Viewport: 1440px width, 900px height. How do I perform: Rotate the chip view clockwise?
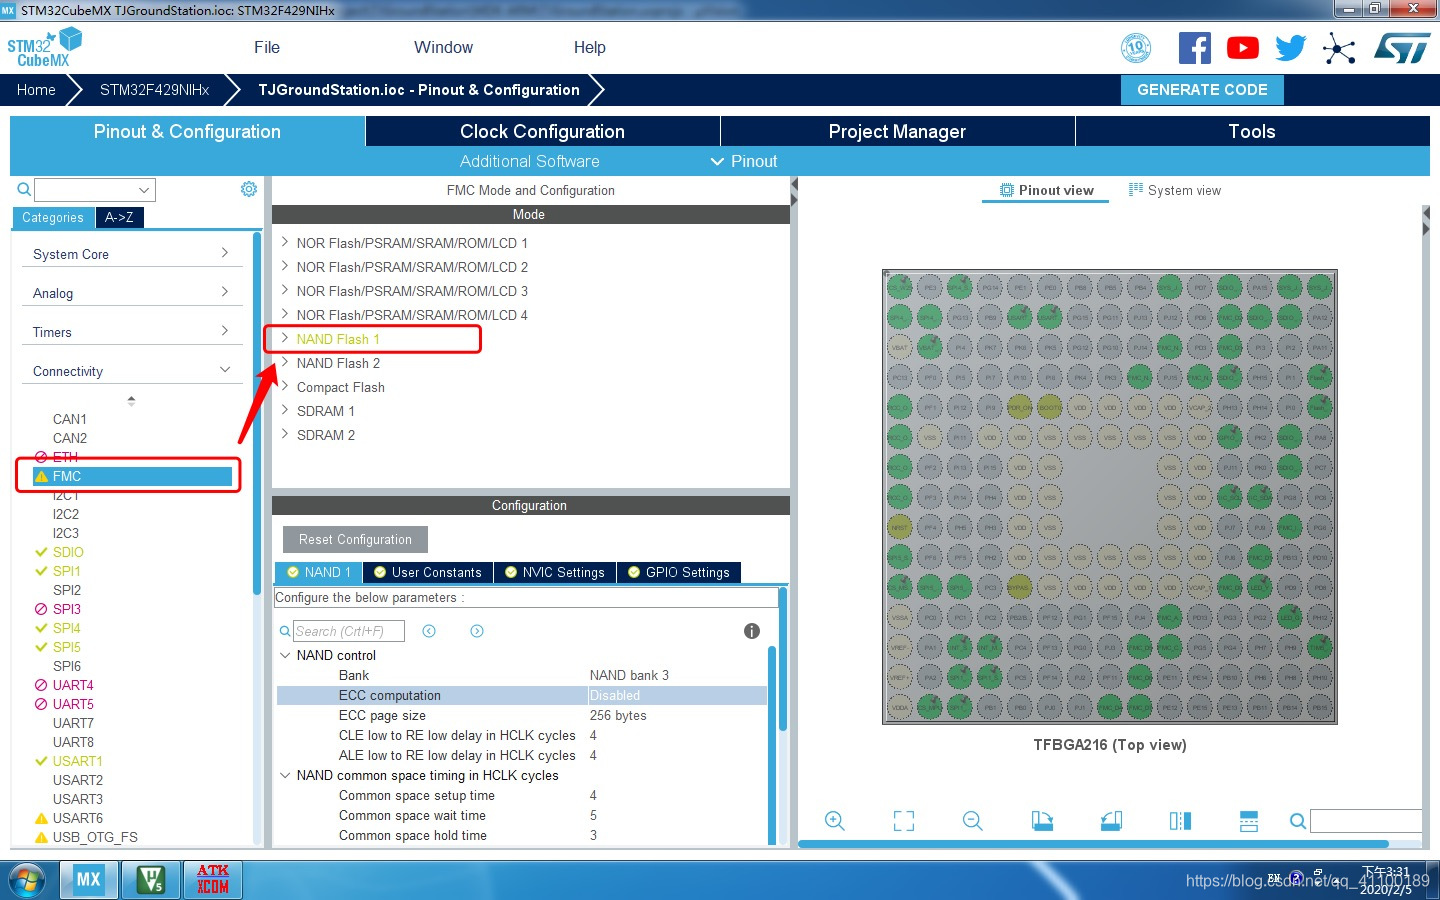pos(1042,821)
